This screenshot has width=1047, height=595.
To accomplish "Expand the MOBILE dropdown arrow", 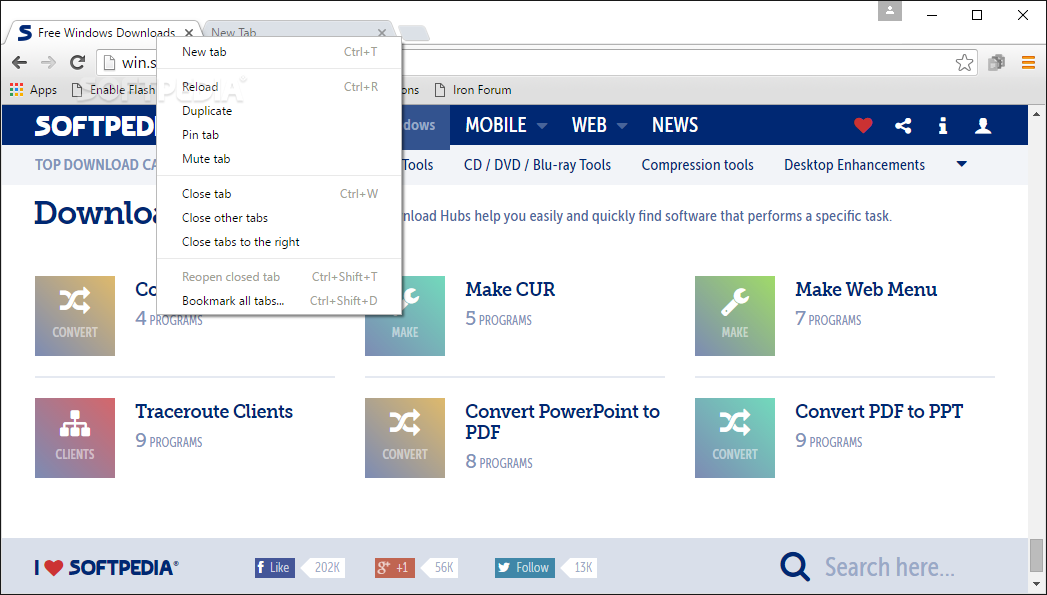I will pos(542,126).
